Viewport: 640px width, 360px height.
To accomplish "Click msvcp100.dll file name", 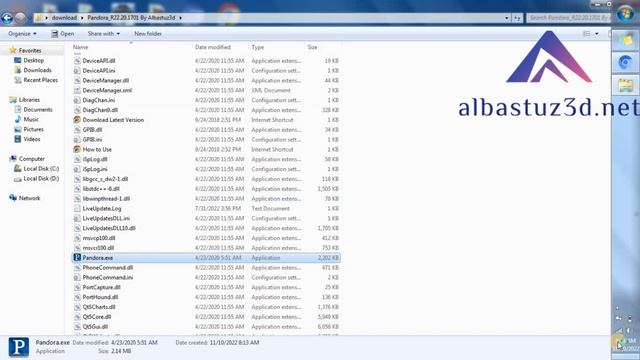I will point(99,238).
